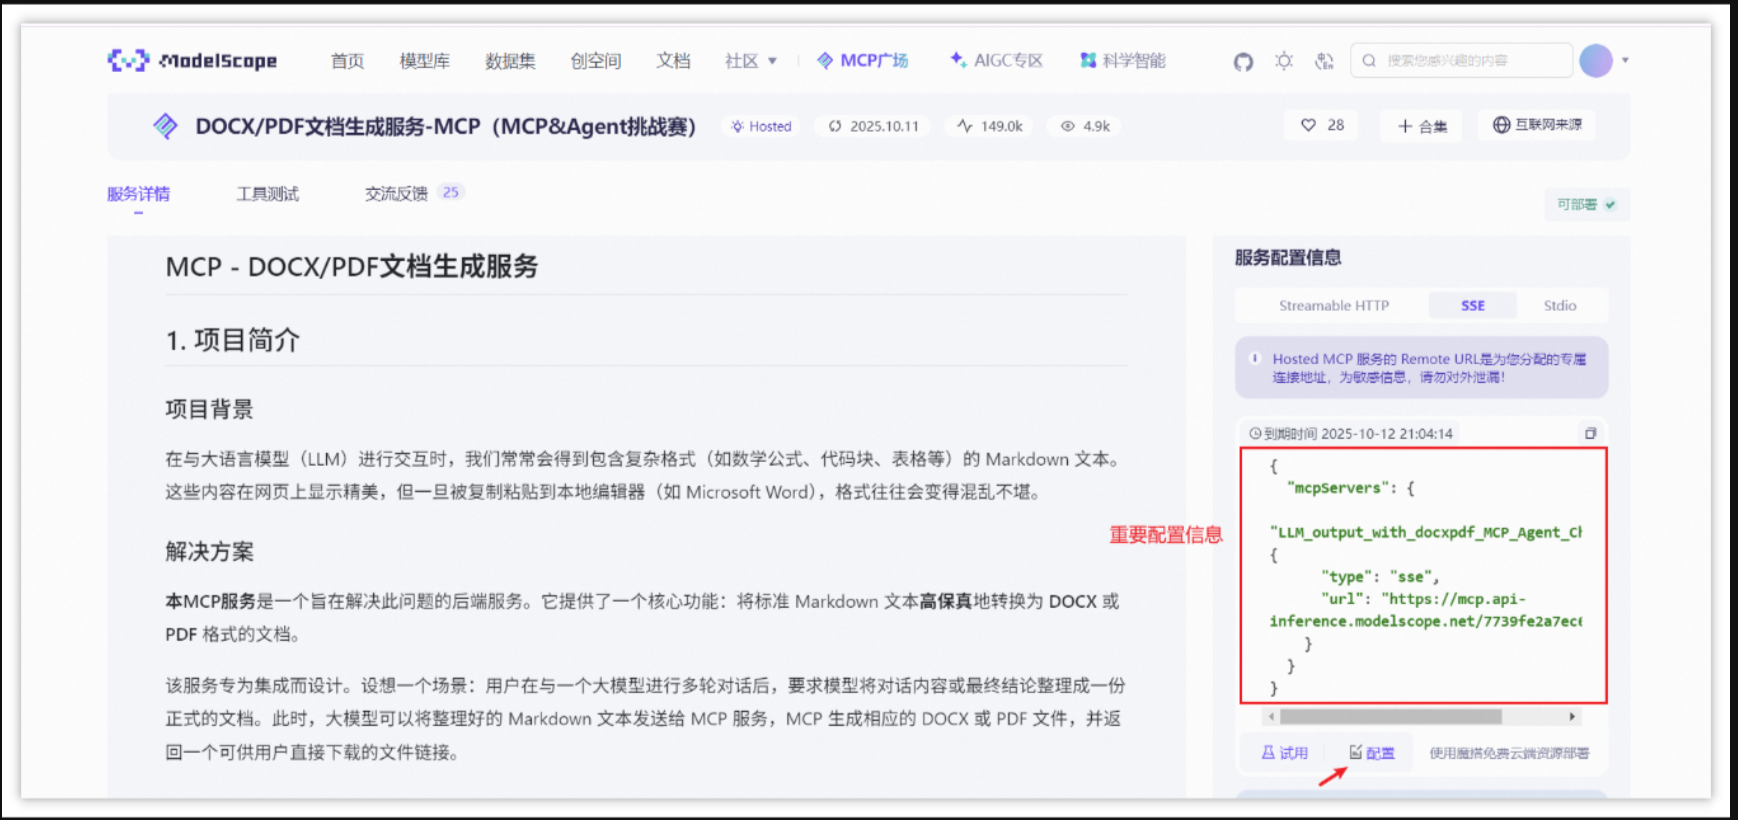Click the 解决方案 subheading
The image size is (1738, 820).
tap(209, 552)
